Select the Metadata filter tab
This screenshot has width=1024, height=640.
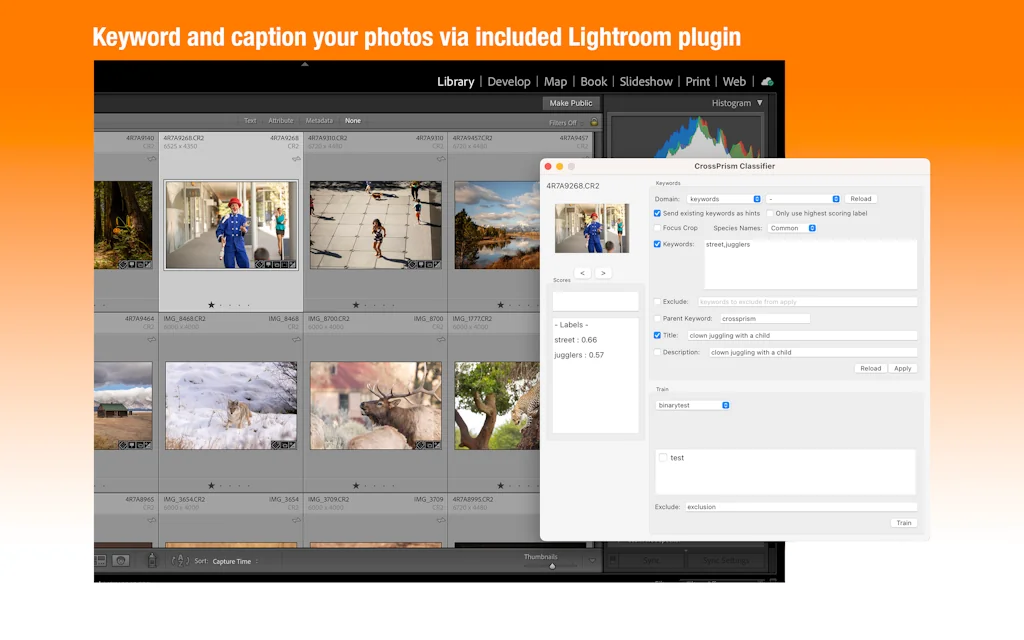319,120
